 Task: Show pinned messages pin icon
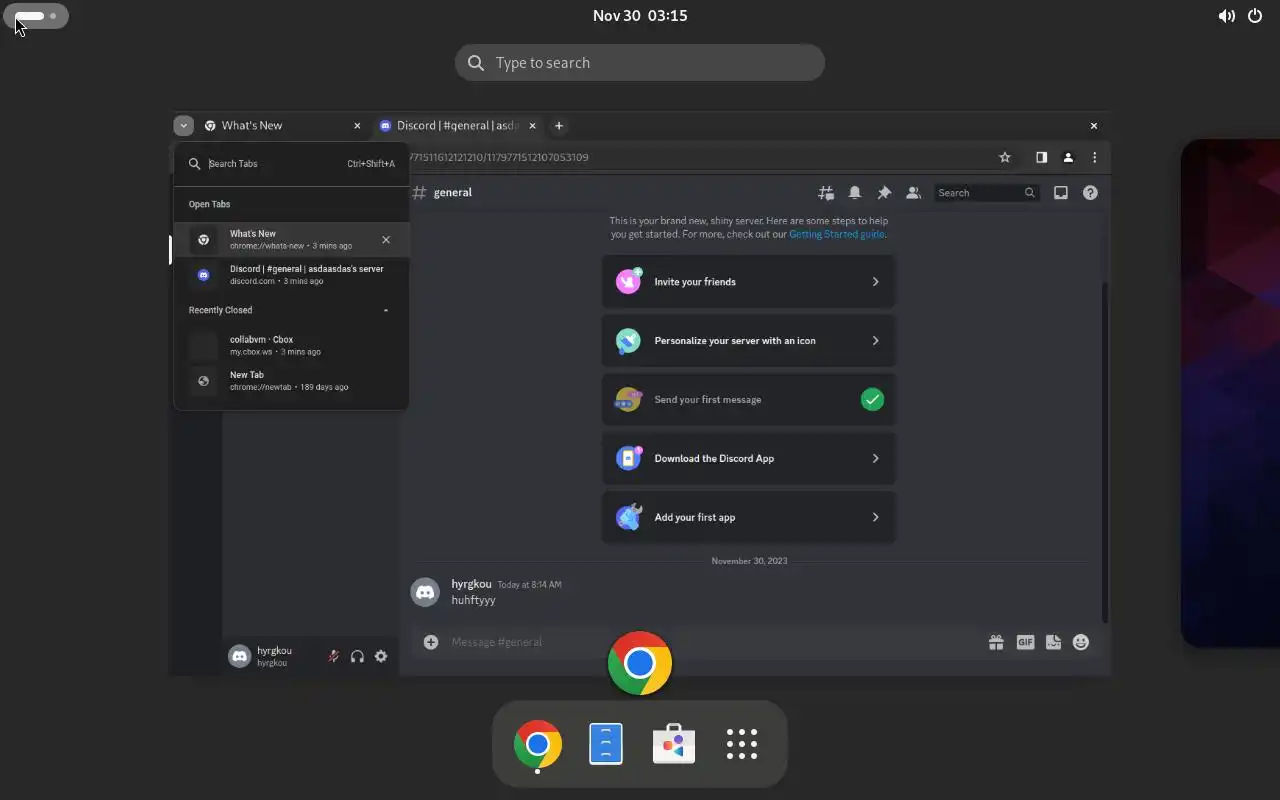click(x=884, y=193)
